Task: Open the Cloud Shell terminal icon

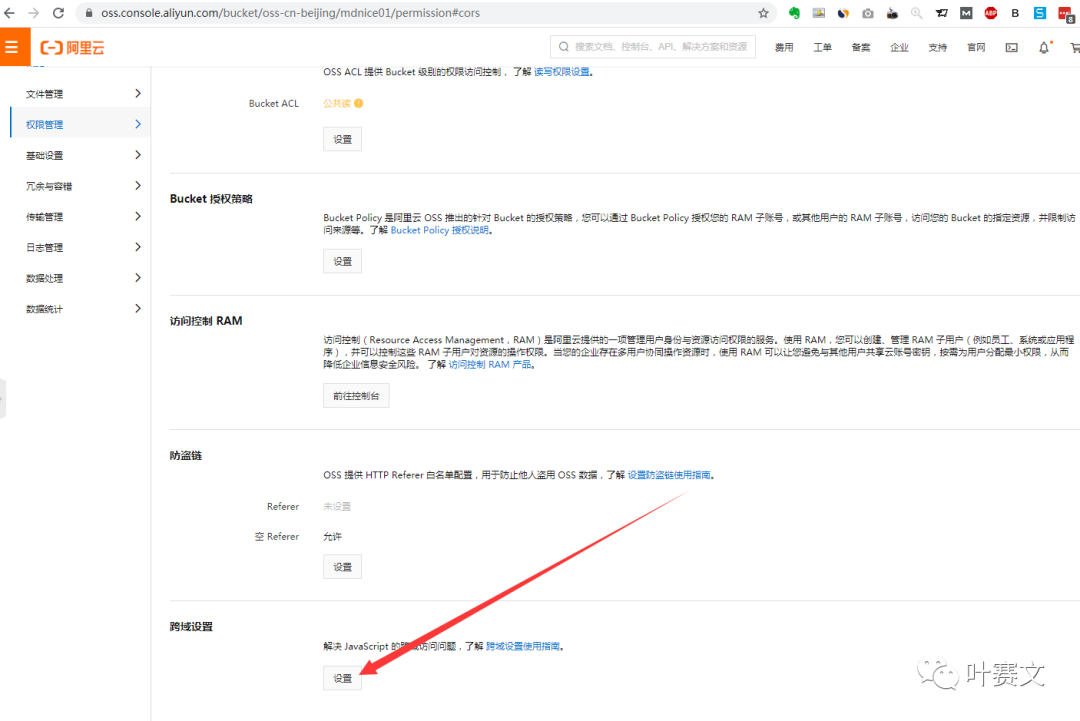Action: (1011, 48)
